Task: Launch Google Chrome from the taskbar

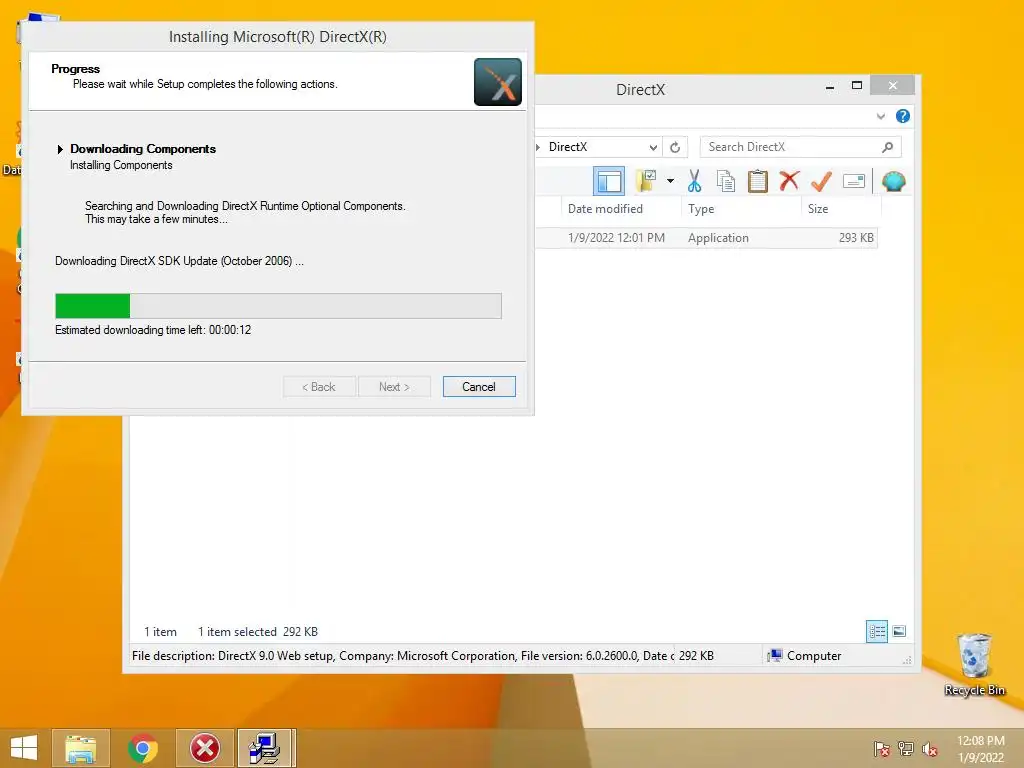Action: [142, 748]
